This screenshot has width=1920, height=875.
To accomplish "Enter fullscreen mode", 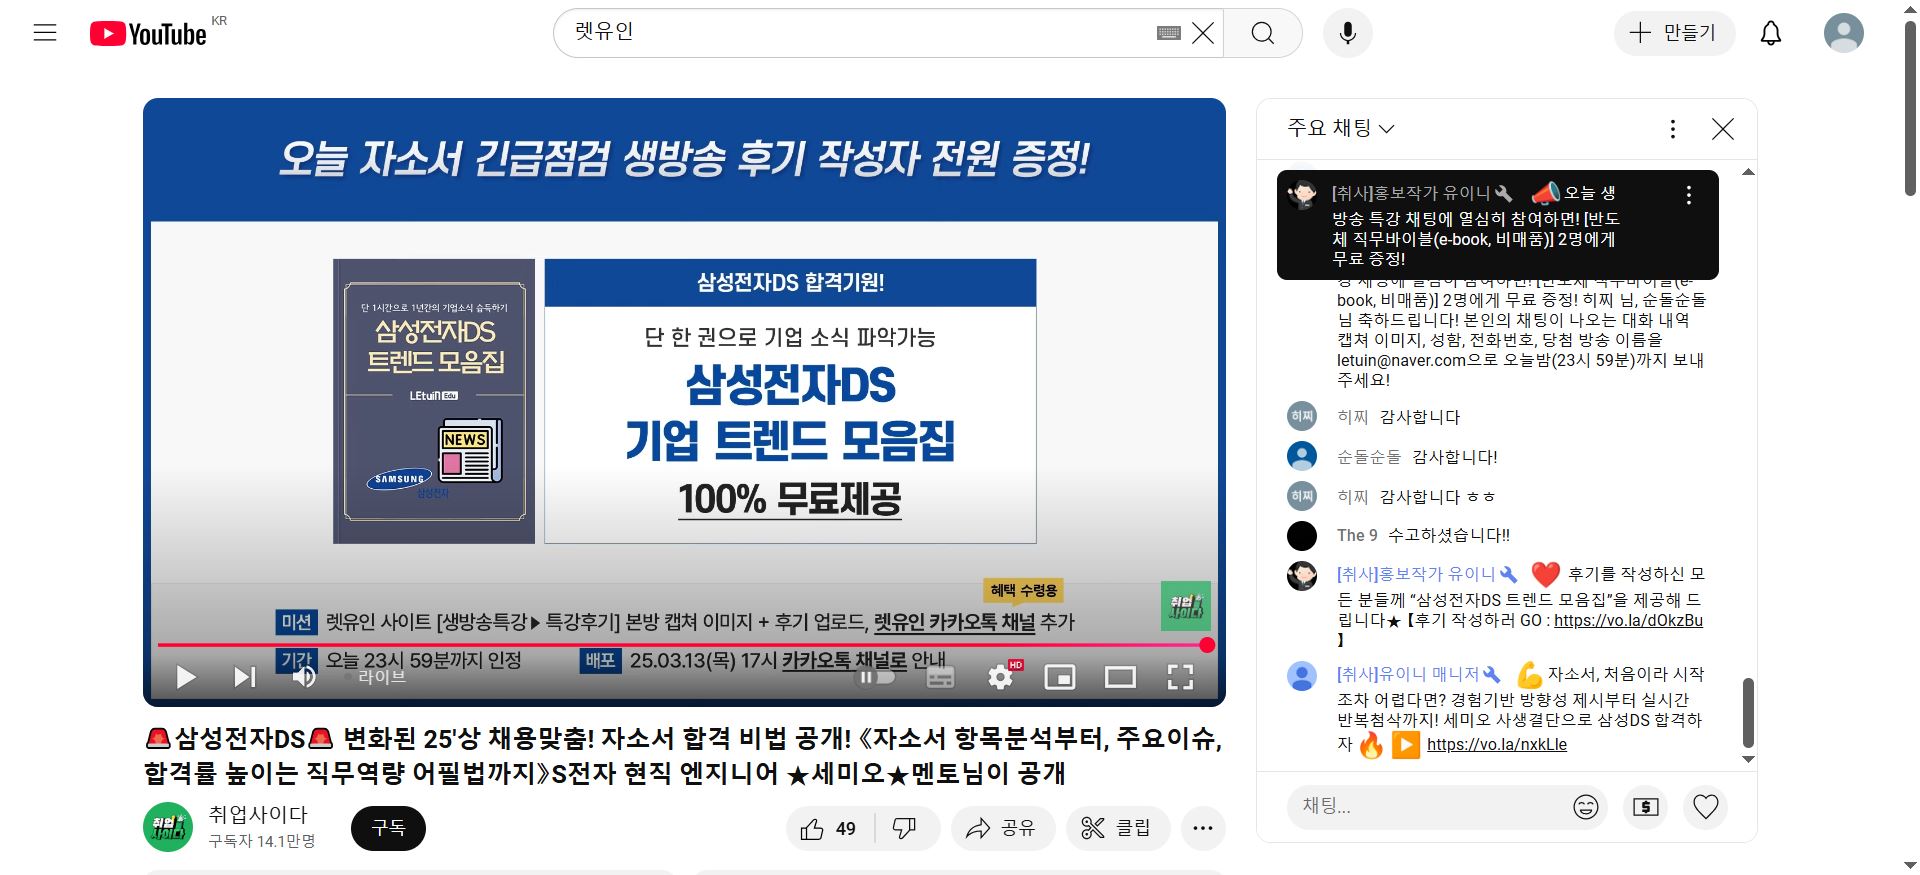I will [x=1180, y=677].
